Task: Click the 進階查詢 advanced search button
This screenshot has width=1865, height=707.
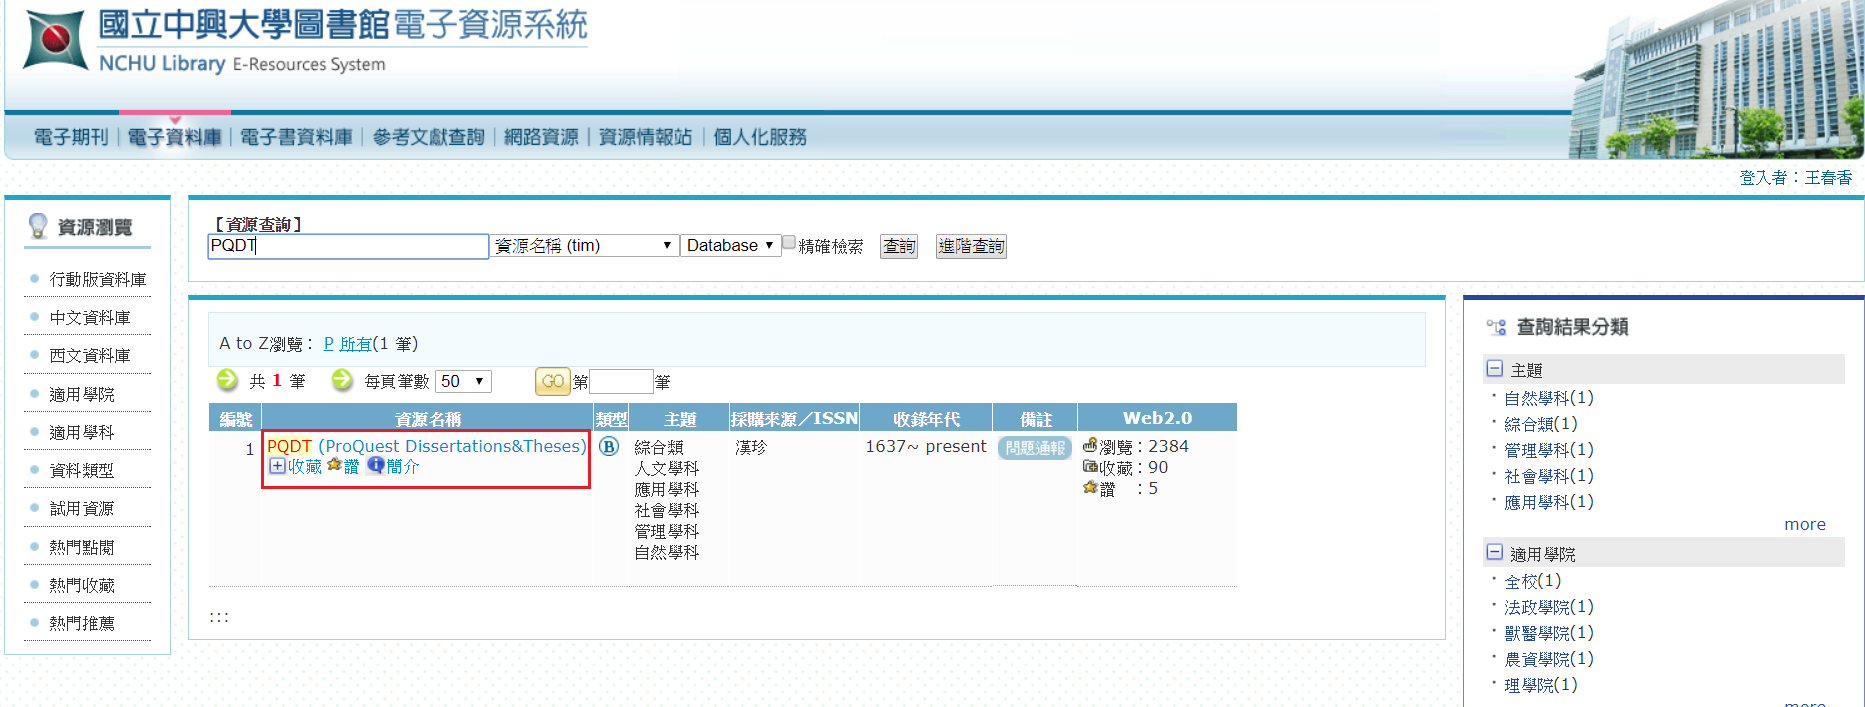Action: point(971,246)
